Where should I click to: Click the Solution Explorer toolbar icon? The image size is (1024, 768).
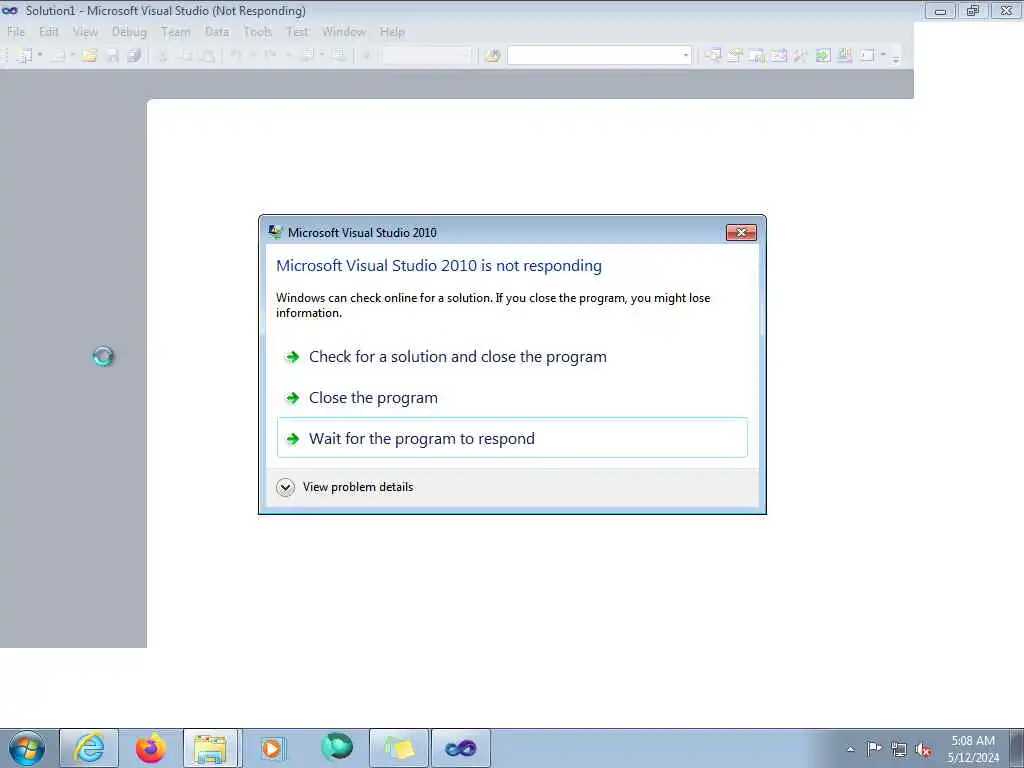click(x=712, y=56)
